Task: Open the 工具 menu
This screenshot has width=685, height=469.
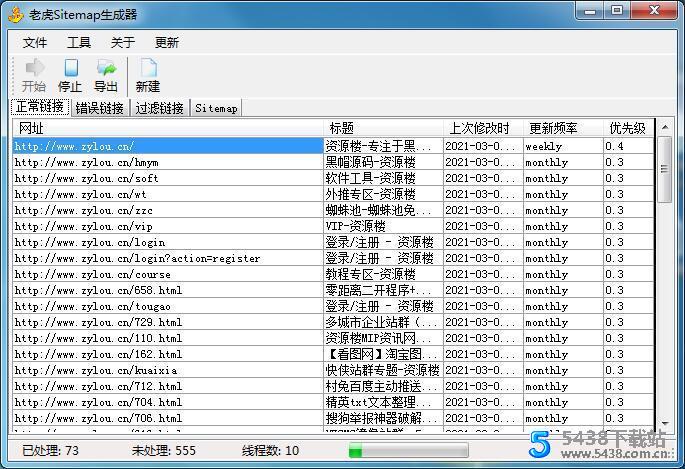Action: point(79,42)
